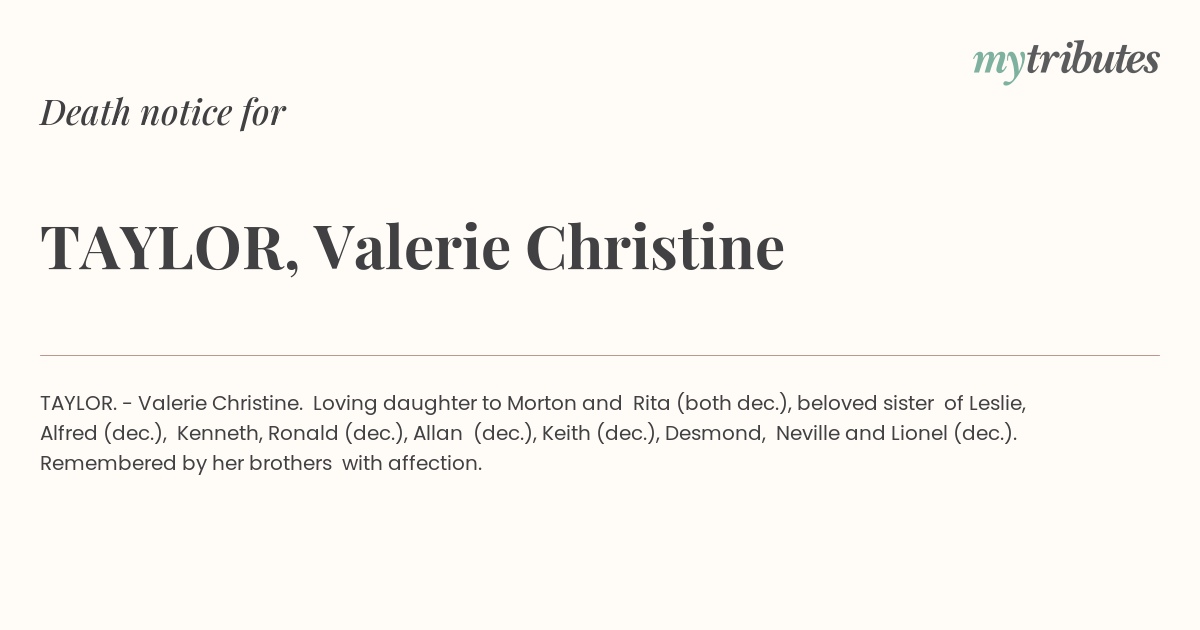Click the TAYLOR, Valerie Christine title
The width and height of the screenshot is (1200, 630).
point(412,248)
